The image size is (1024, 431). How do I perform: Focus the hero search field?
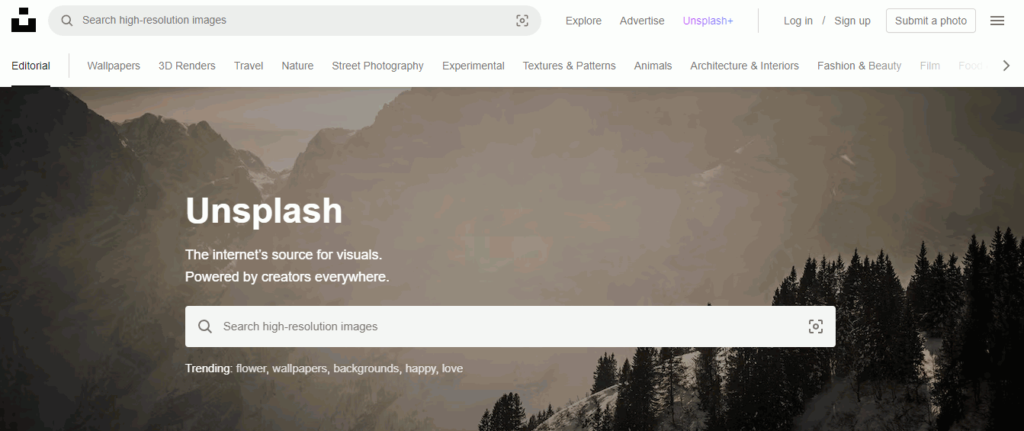tap(510, 327)
